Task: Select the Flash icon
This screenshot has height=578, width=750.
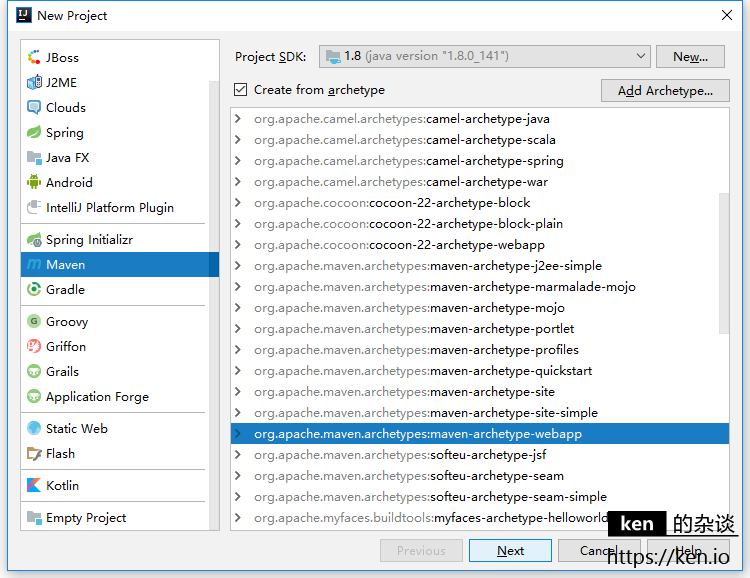Action: 34,453
